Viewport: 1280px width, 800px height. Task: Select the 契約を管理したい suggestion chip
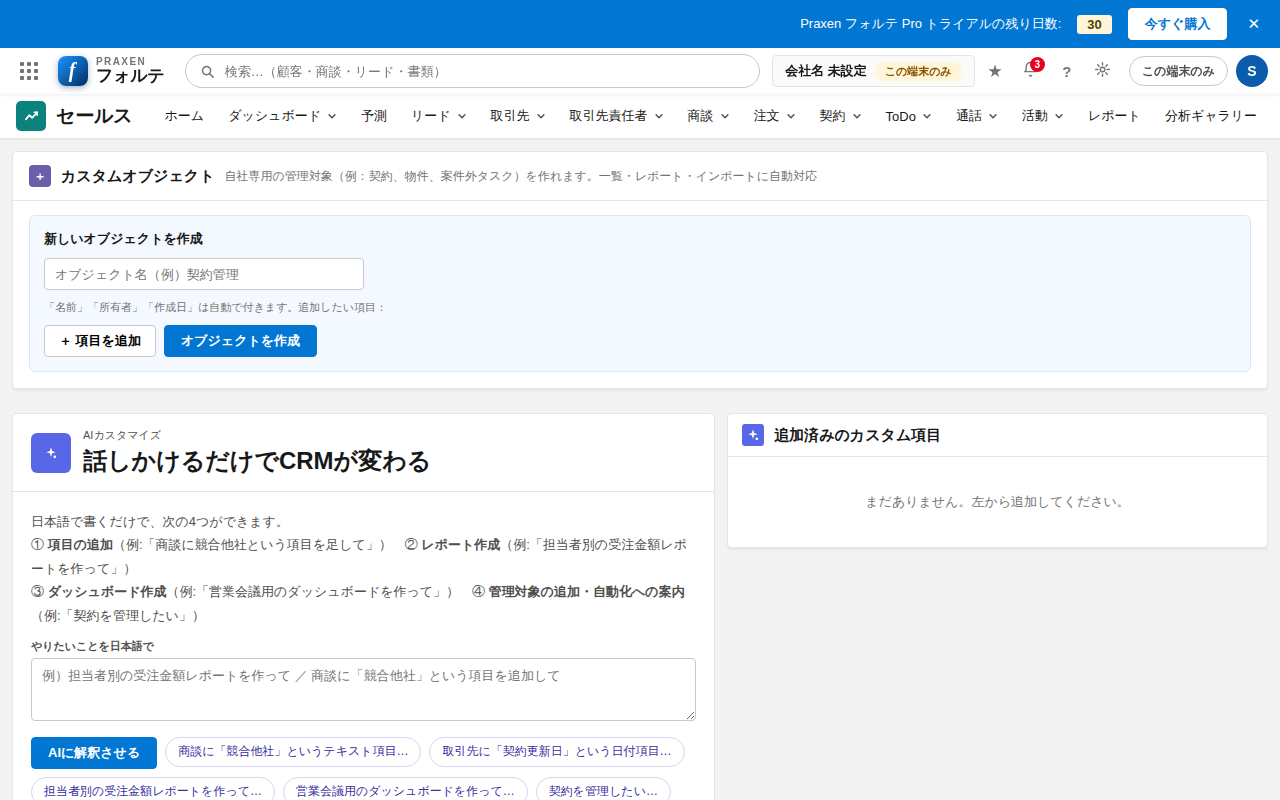click(603, 790)
